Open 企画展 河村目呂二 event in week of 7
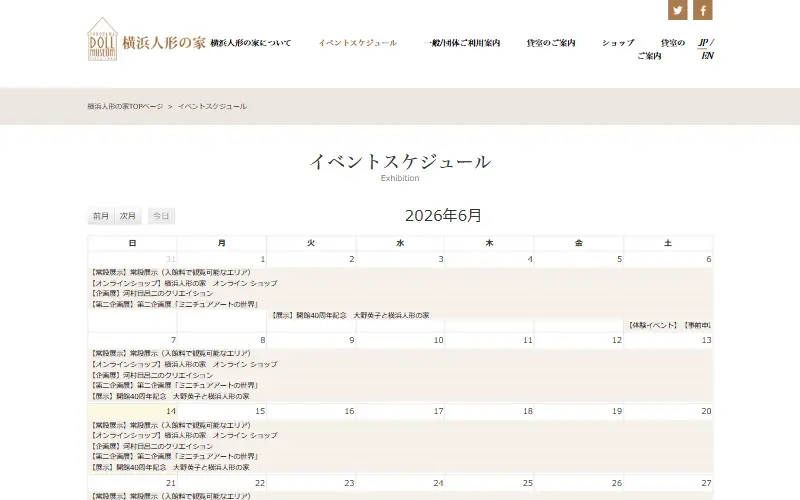This screenshot has height=500, width=800. pyautogui.click(x=400, y=375)
